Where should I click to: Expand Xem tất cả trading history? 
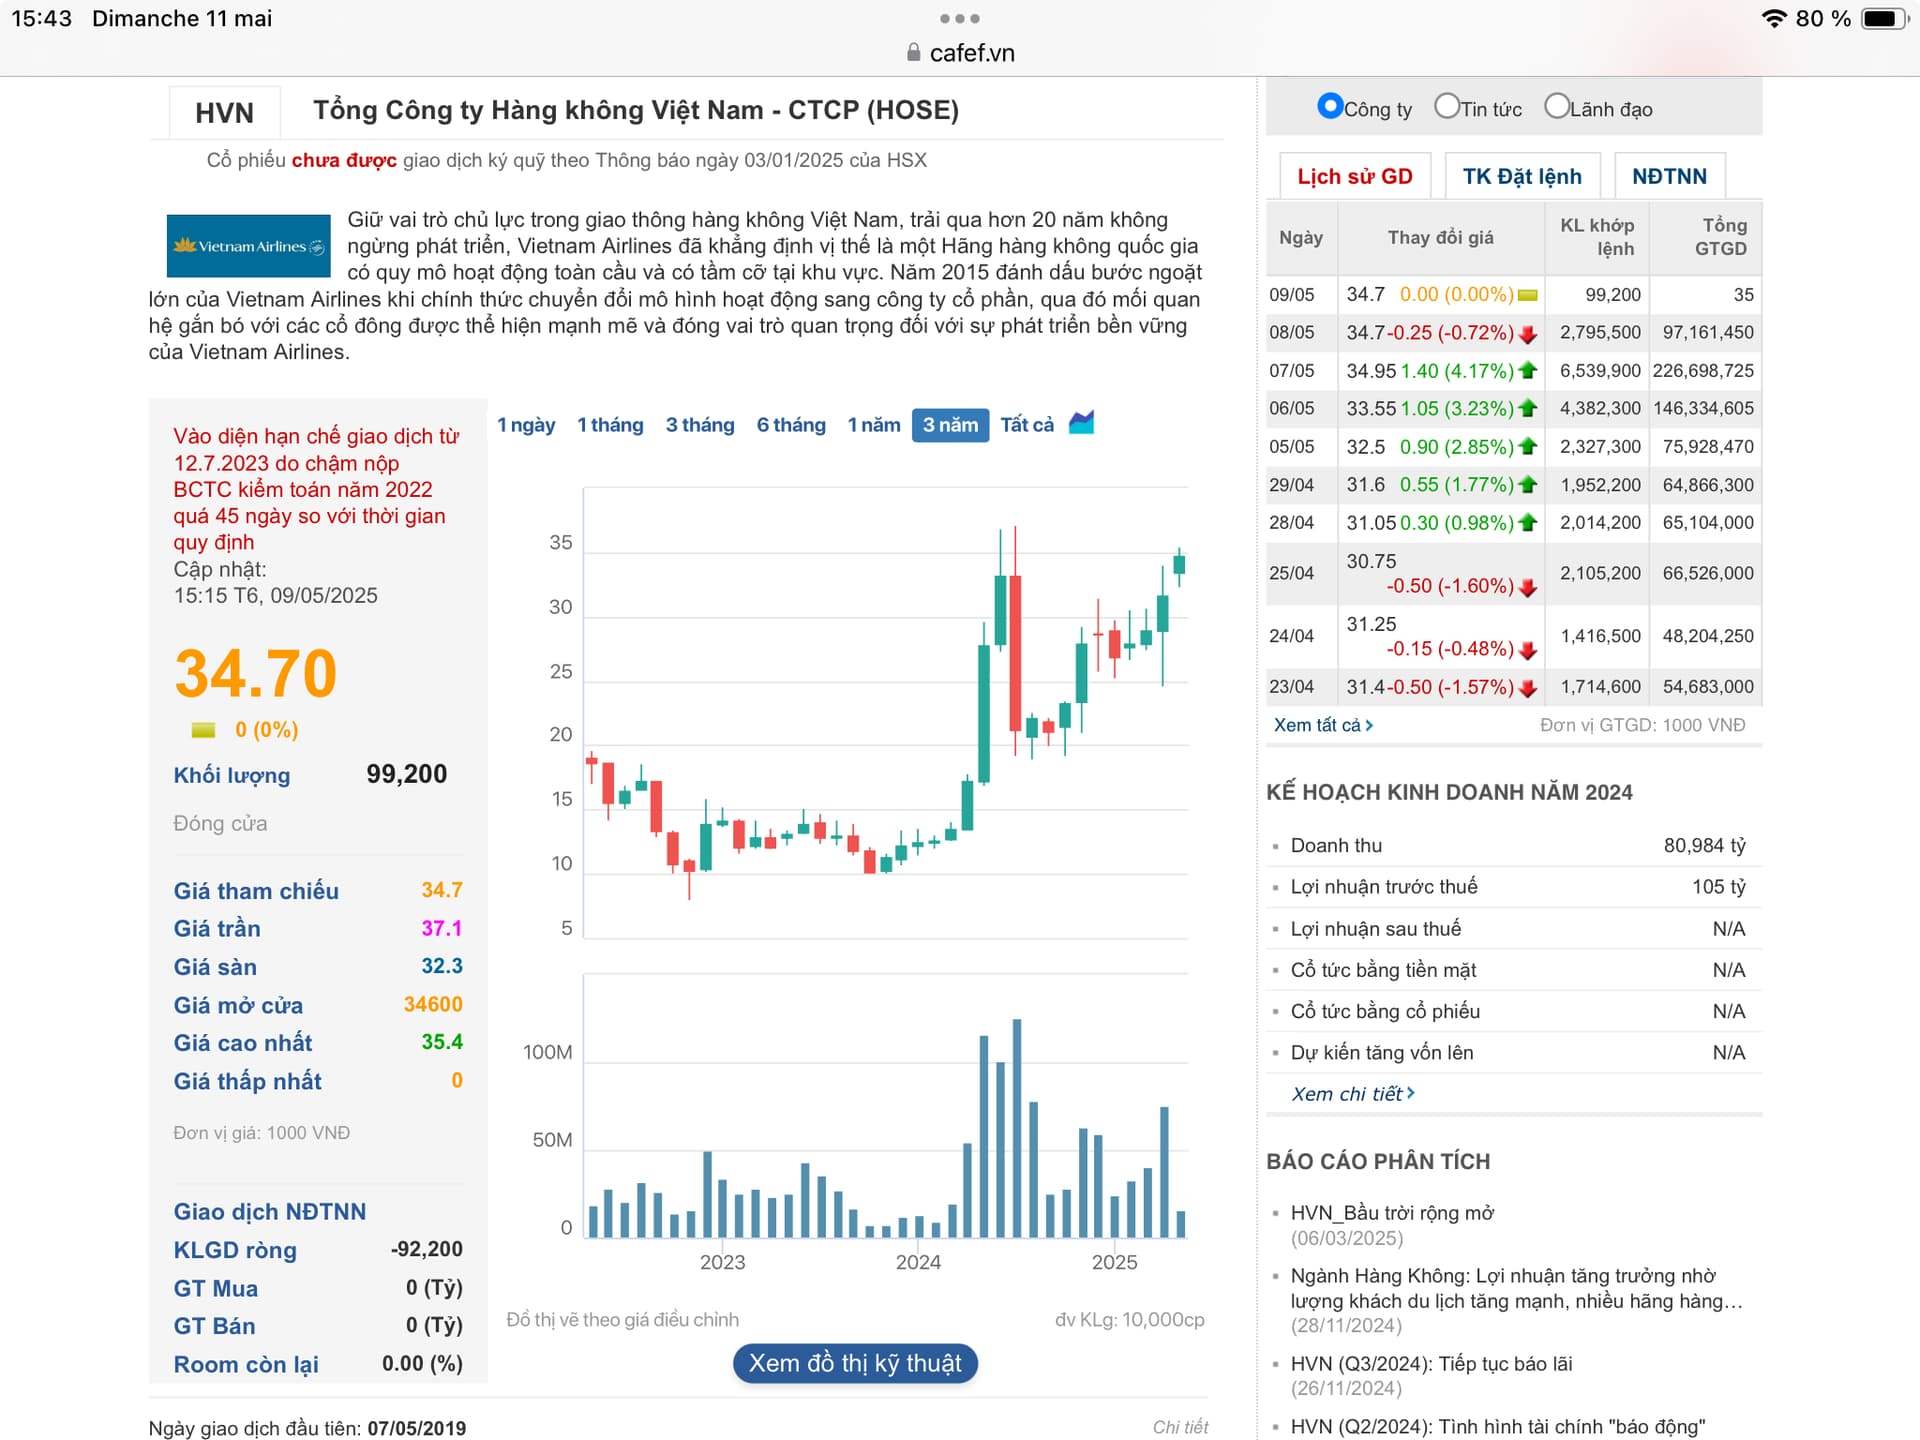click(x=1322, y=725)
